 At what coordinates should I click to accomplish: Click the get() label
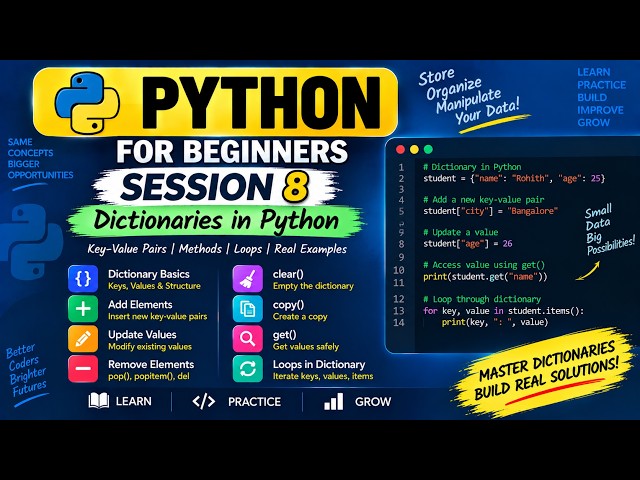(284, 335)
